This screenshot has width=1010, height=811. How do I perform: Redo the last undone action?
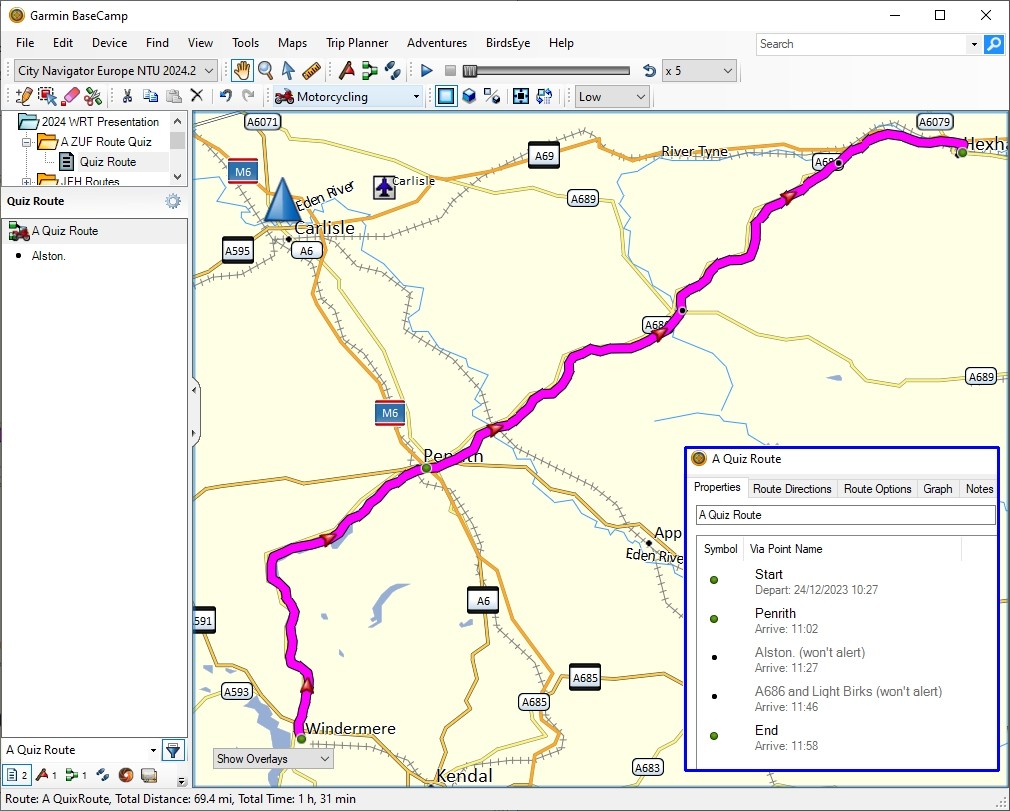(x=248, y=96)
